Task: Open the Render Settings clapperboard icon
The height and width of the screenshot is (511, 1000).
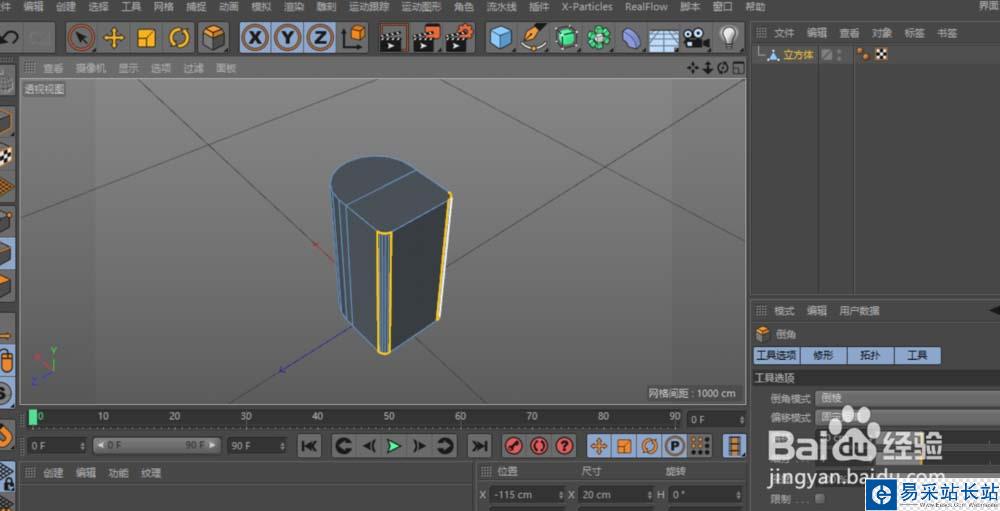Action: [459, 39]
